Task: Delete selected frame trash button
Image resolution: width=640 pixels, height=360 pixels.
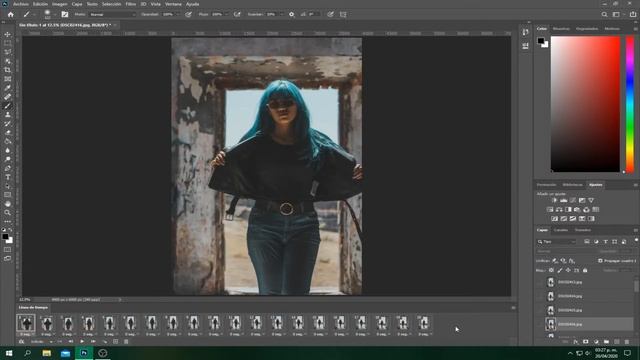Action: point(126,341)
